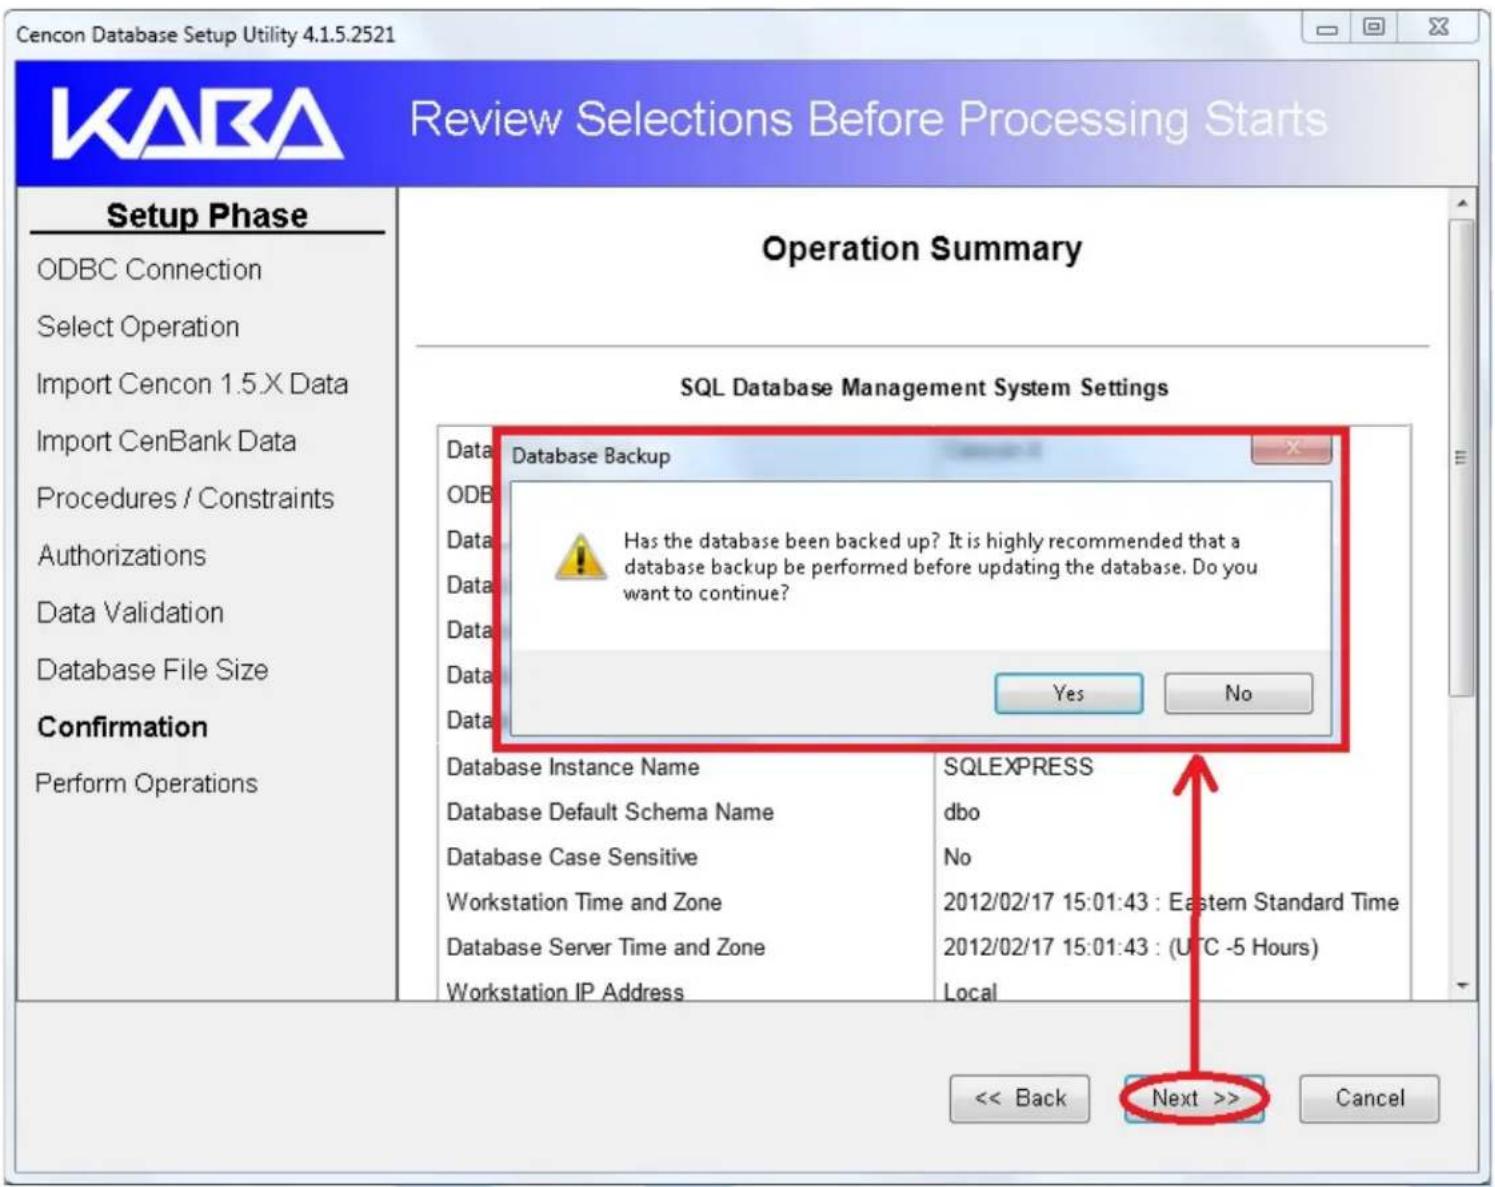Select the Confirmation phase
1495x1187 pixels.
pos(122,727)
